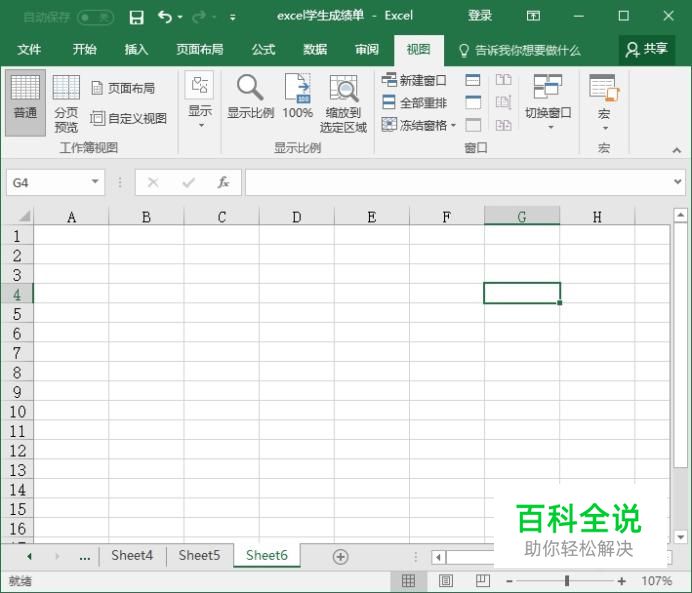This screenshot has width=692, height=593.
Task: Click the 登录 sign-in button
Action: click(x=480, y=16)
